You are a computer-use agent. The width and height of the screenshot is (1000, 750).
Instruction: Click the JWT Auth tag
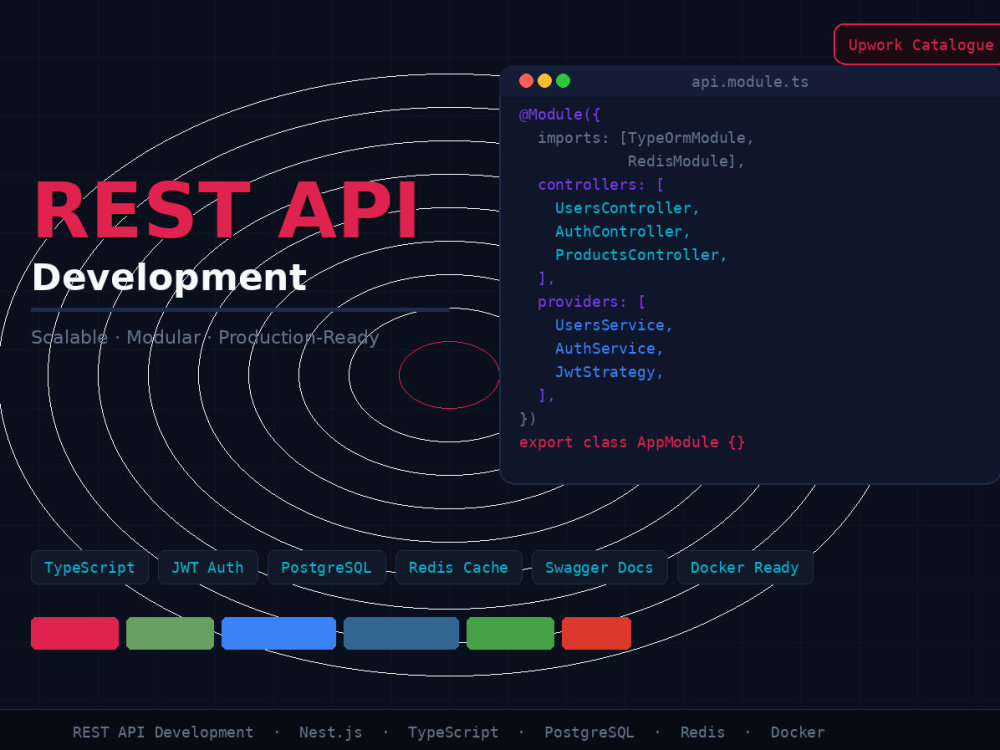pos(208,568)
